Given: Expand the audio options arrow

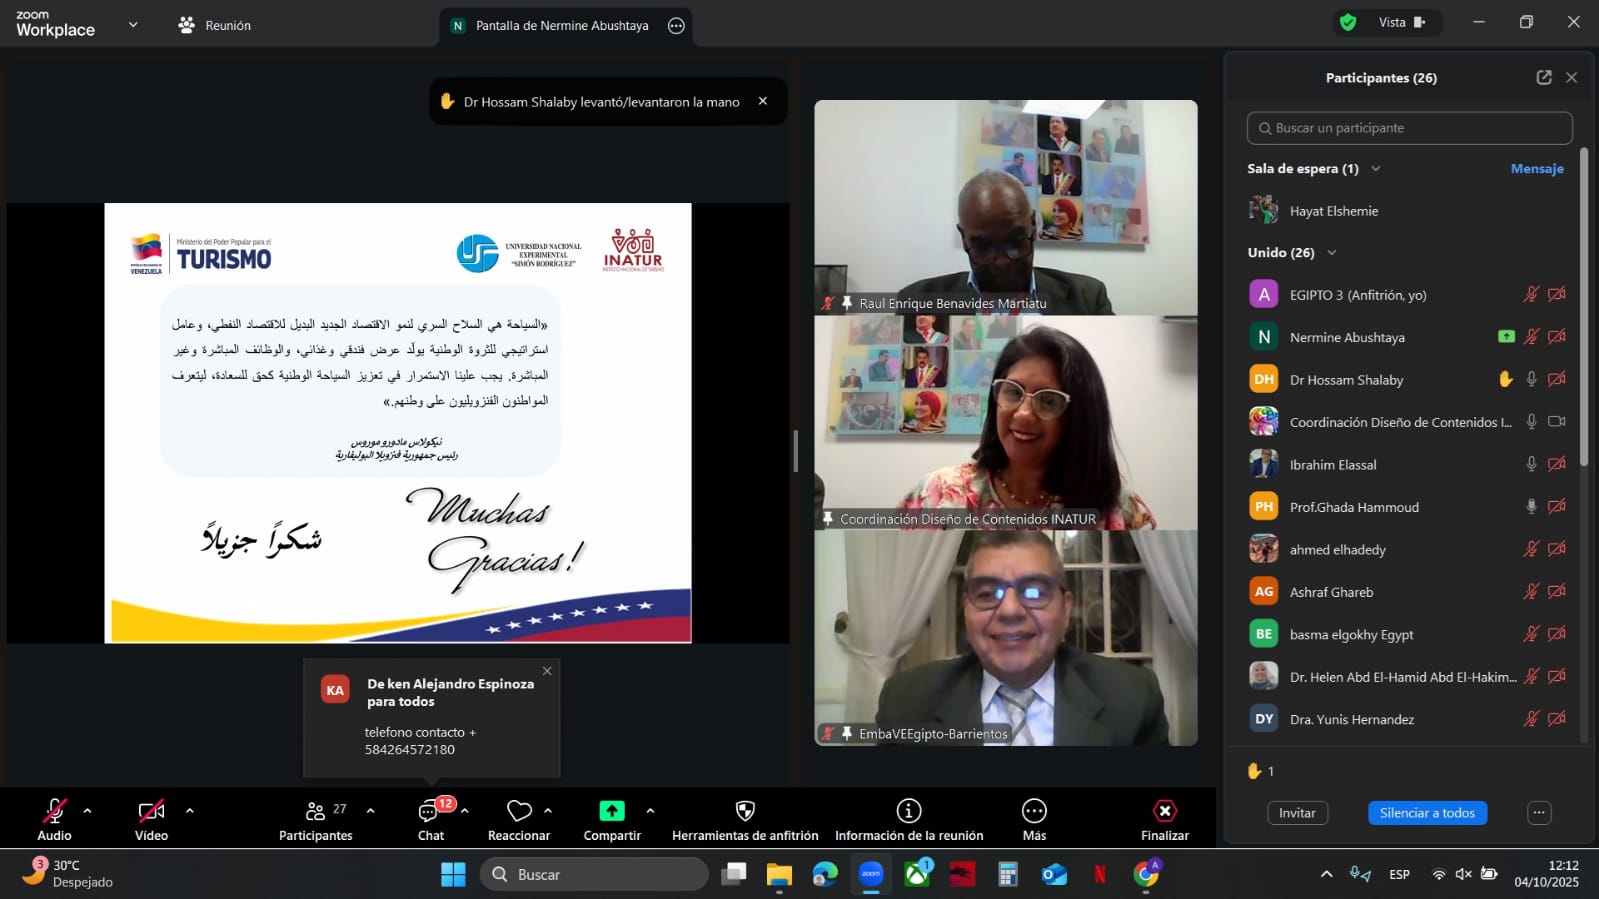Looking at the screenshot, I should [88, 811].
